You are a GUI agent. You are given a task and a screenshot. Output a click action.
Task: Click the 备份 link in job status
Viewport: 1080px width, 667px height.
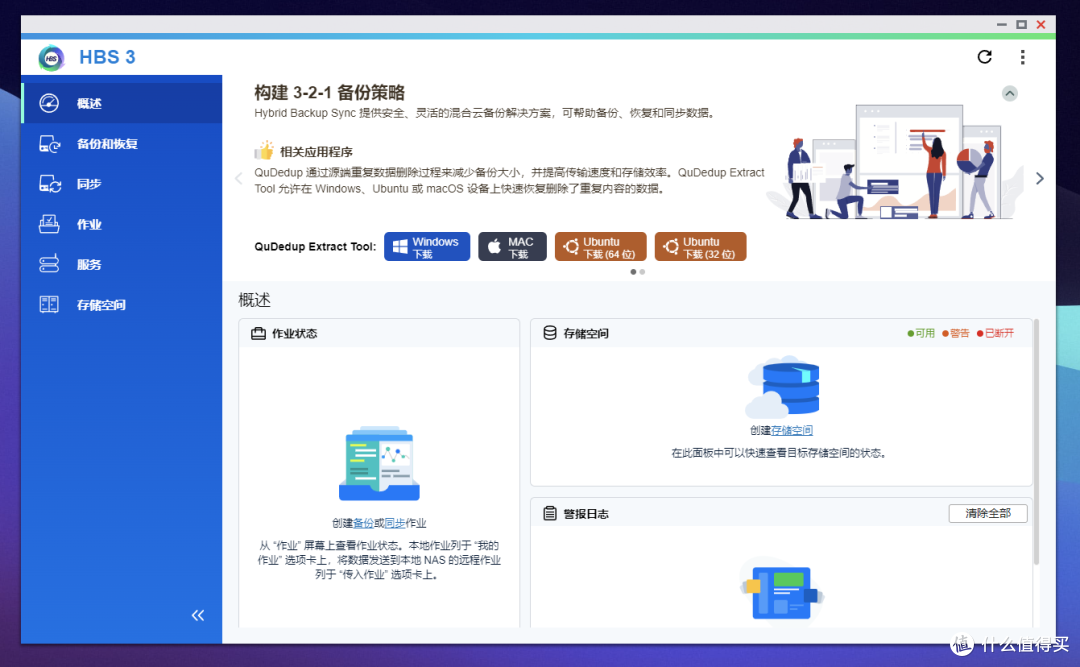[x=363, y=524]
